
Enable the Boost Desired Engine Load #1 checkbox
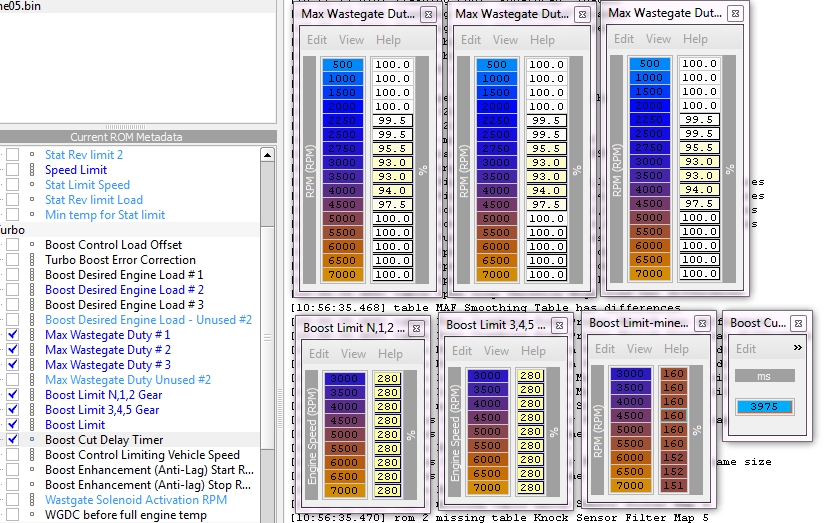click(x=12, y=275)
